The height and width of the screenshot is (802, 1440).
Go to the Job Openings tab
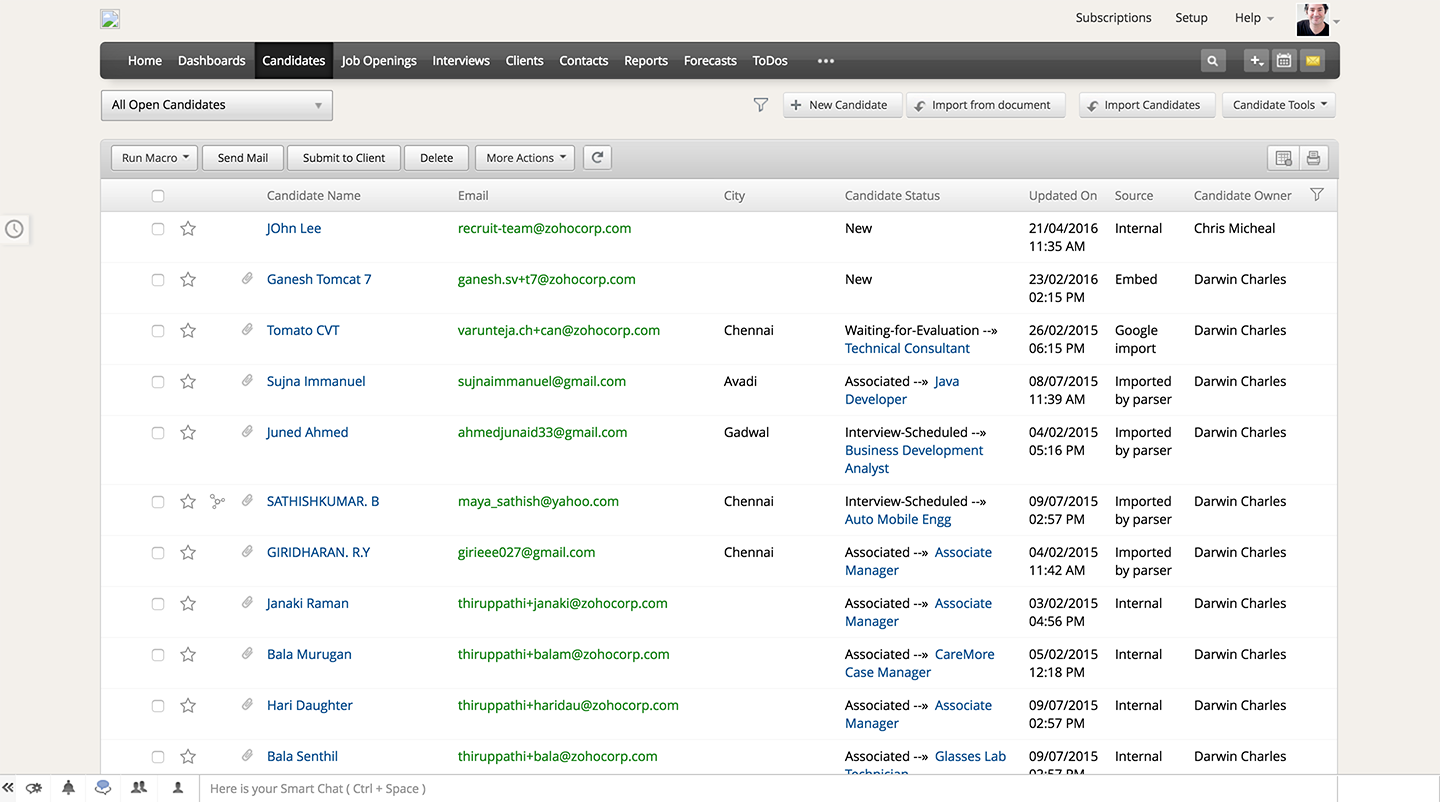click(379, 61)
